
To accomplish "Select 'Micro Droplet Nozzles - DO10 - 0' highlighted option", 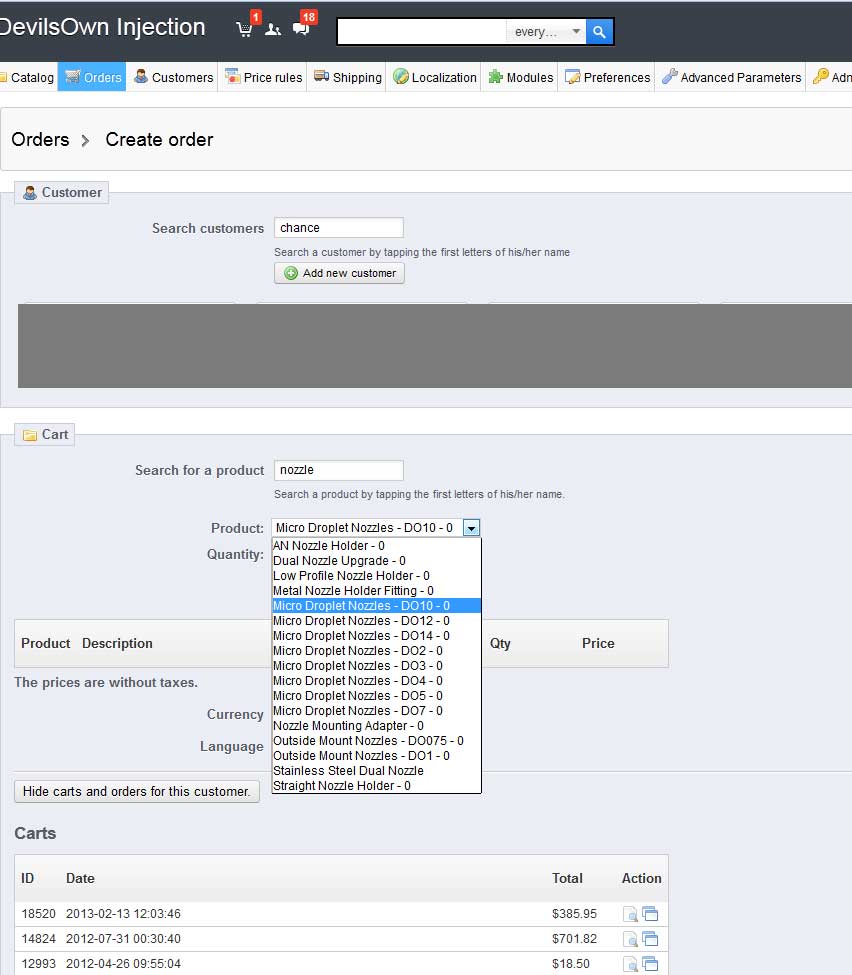I will 376,606.
